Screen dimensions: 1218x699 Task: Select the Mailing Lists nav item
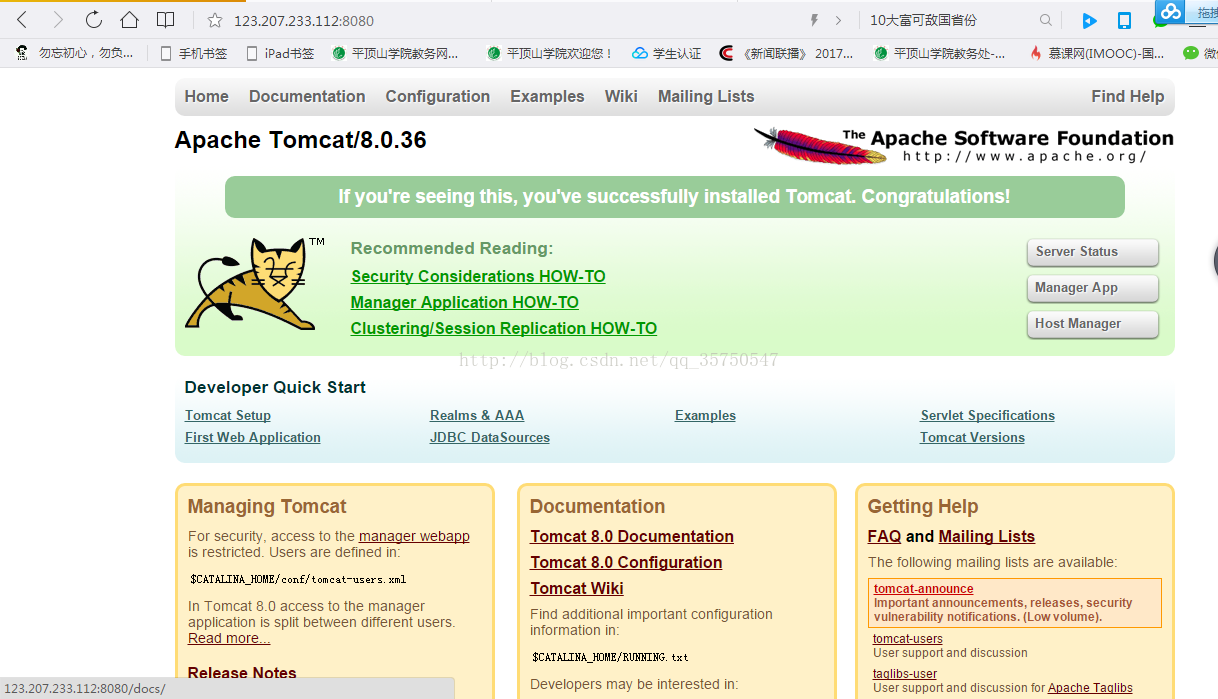[706, 96]
